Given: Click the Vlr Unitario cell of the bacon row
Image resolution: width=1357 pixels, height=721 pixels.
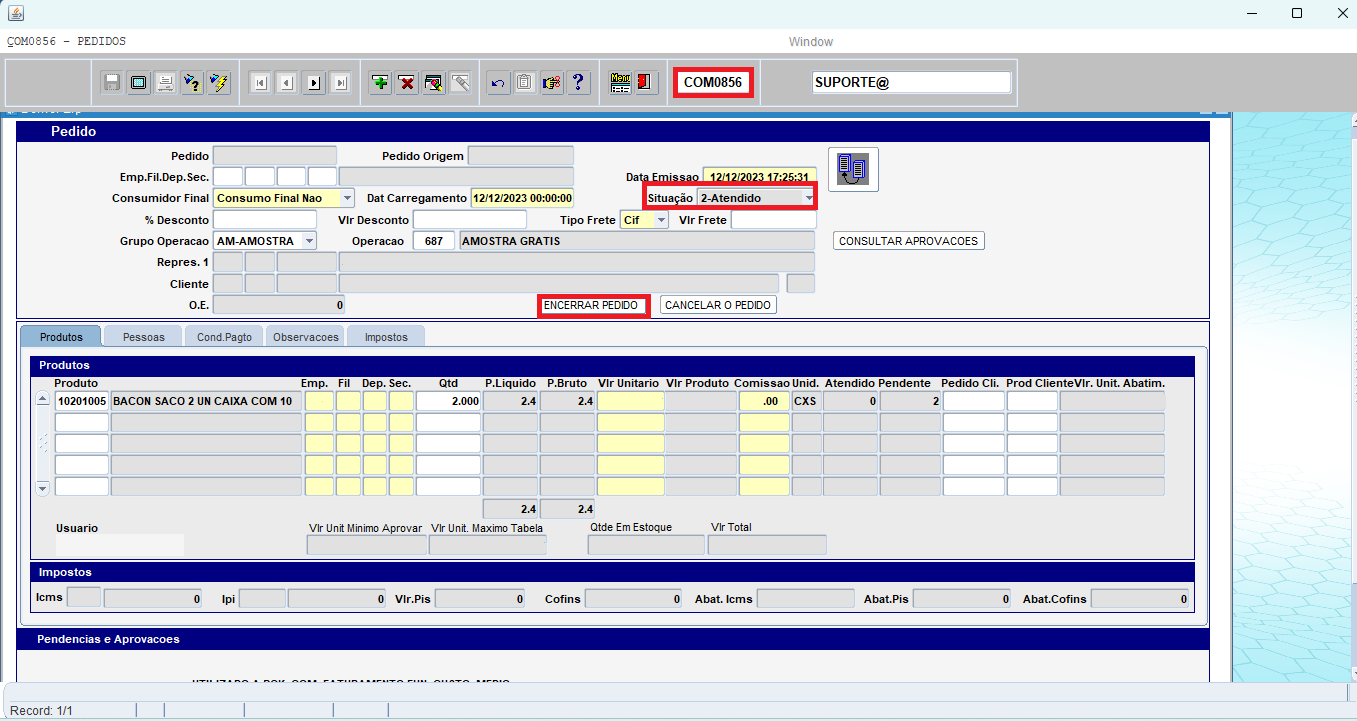Looking at the screenshot, I should pos(630,401).
